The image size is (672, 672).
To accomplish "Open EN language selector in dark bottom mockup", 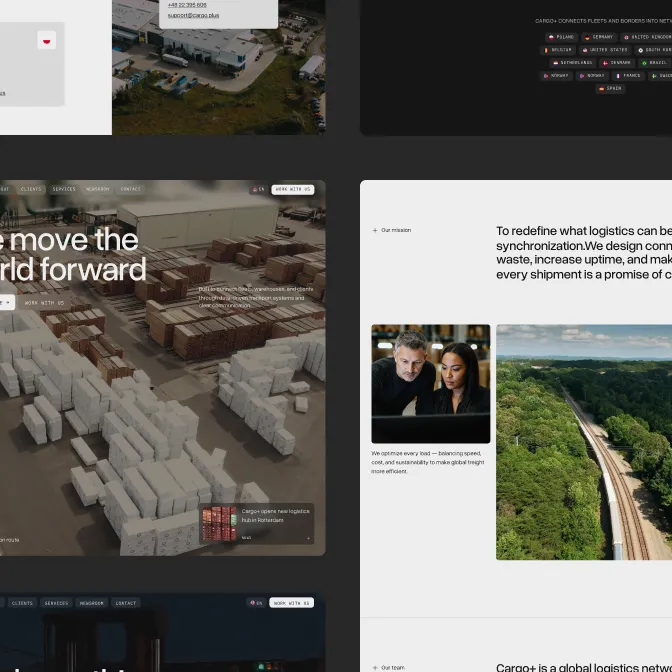I will pyautogui.click(x=256, y=603).
